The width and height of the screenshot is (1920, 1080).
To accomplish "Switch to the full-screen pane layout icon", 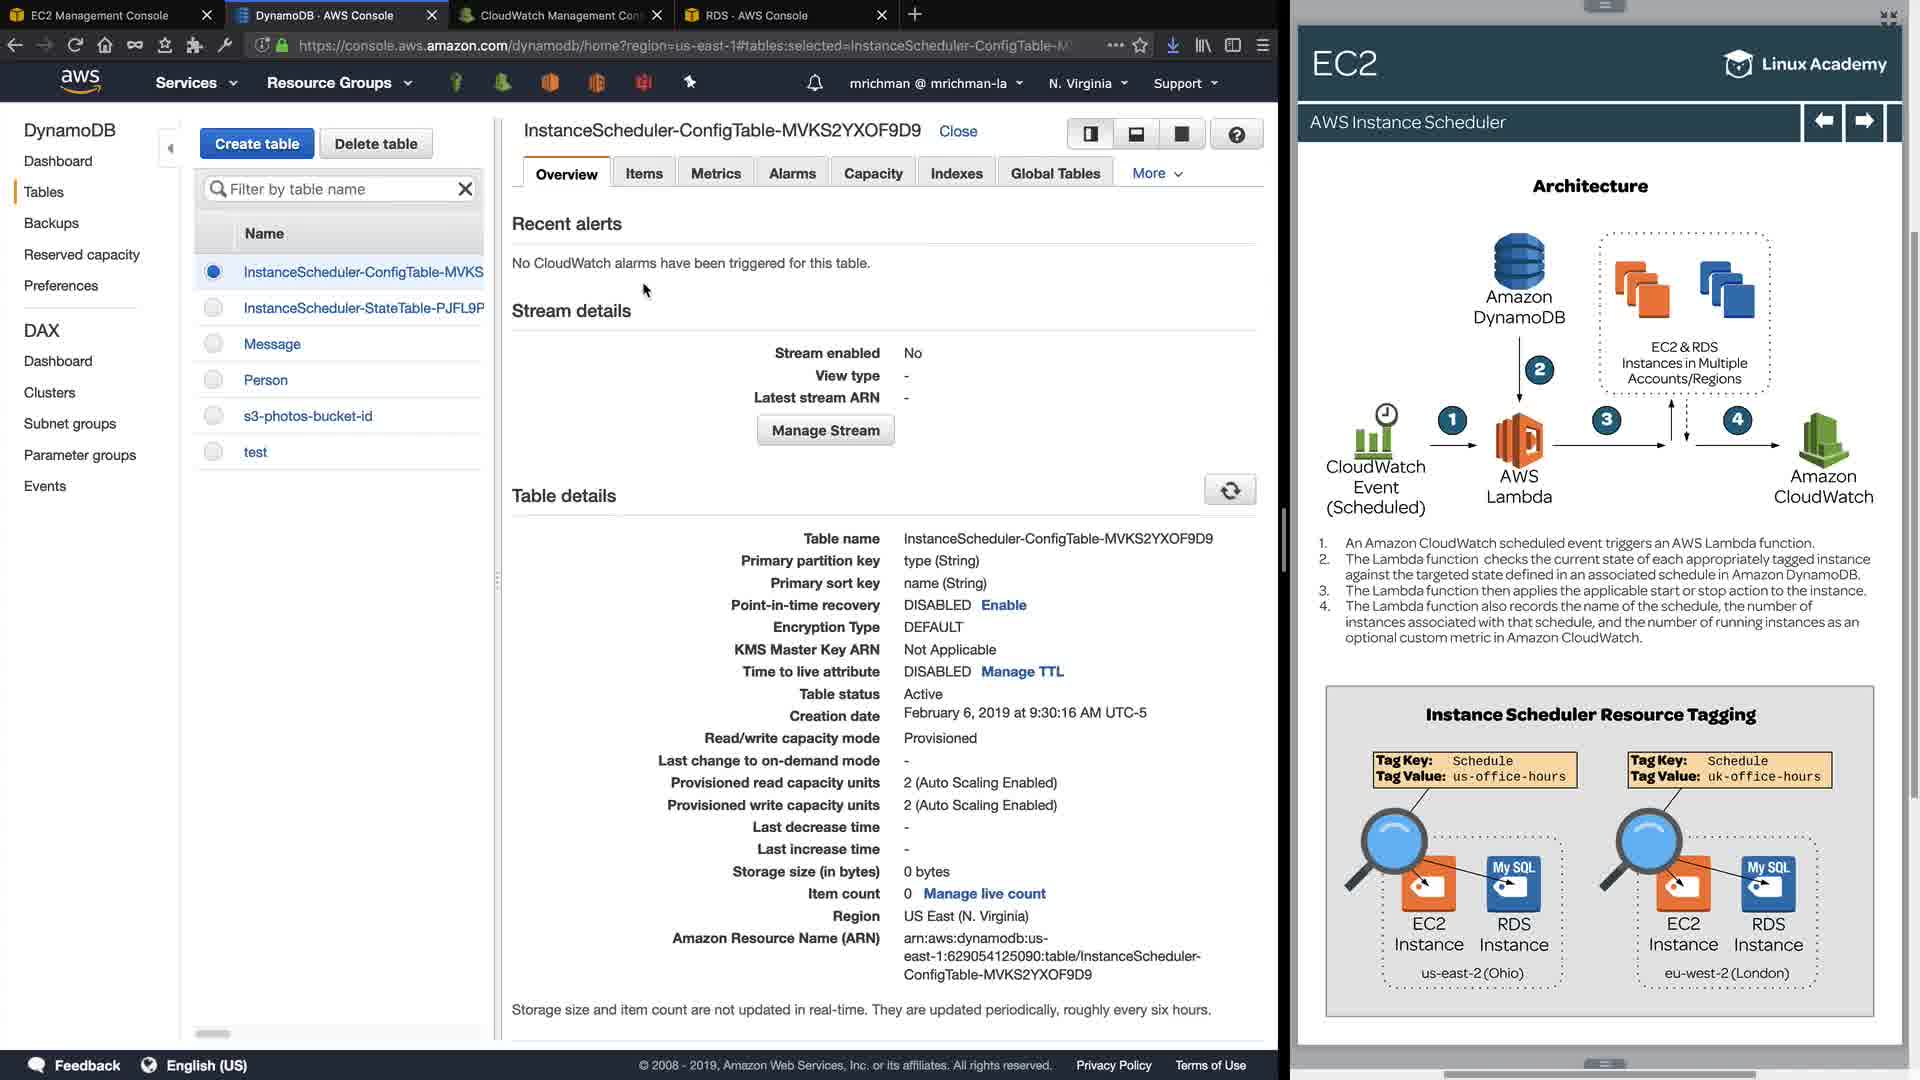I will 1181,134.
